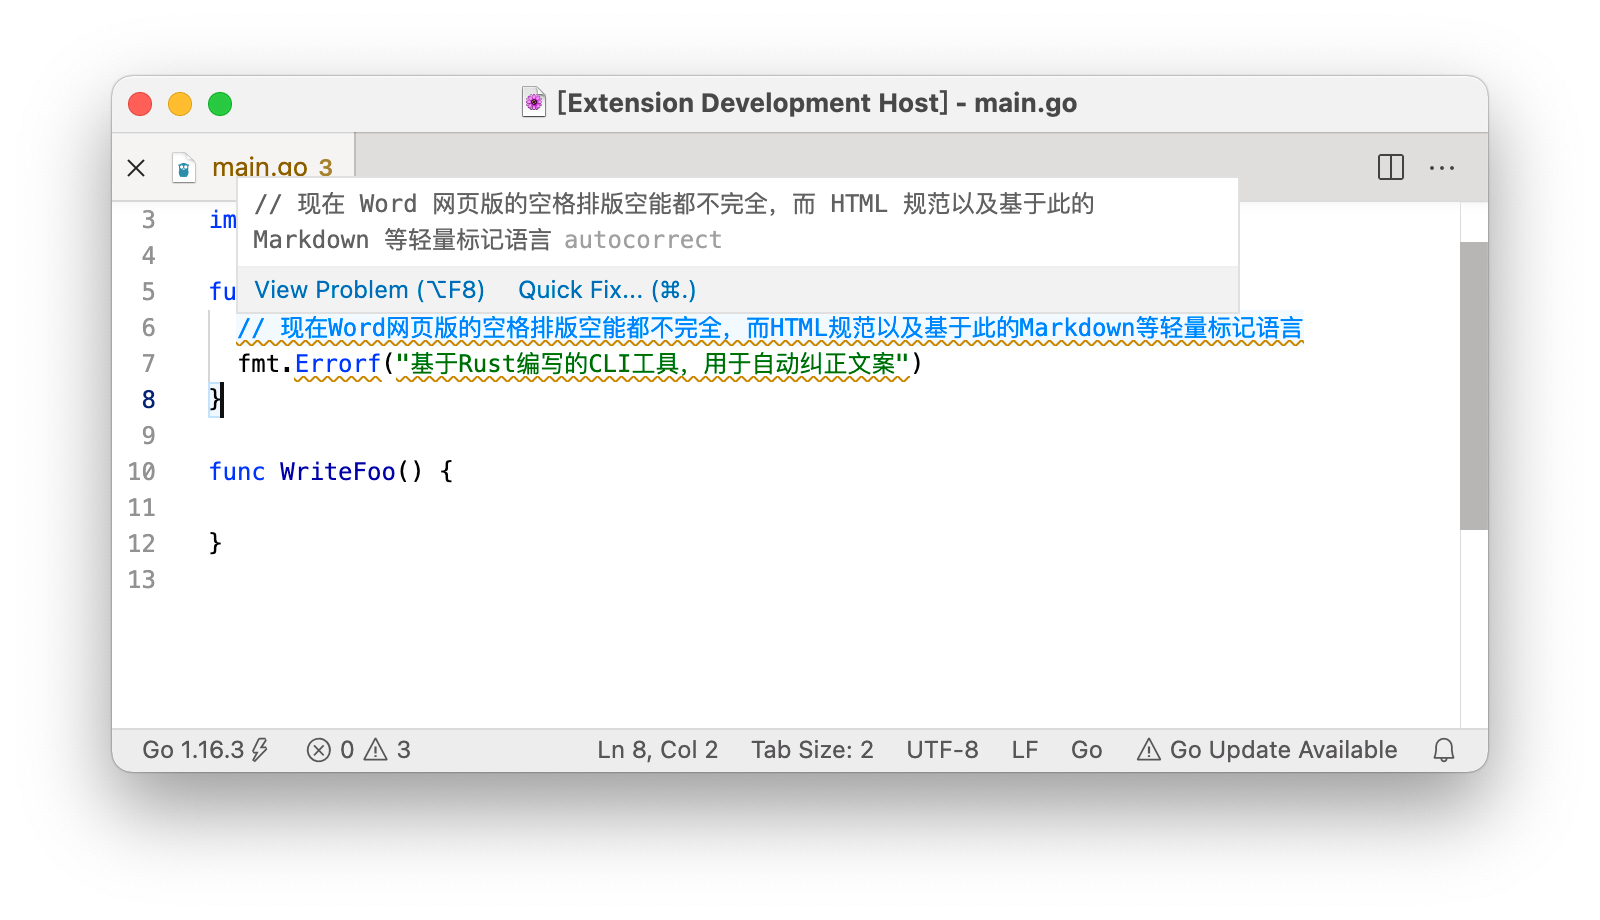Select encoding via UTF-8 indicator
Viewport: 1600px width, 920px height.
click(942, 750)
